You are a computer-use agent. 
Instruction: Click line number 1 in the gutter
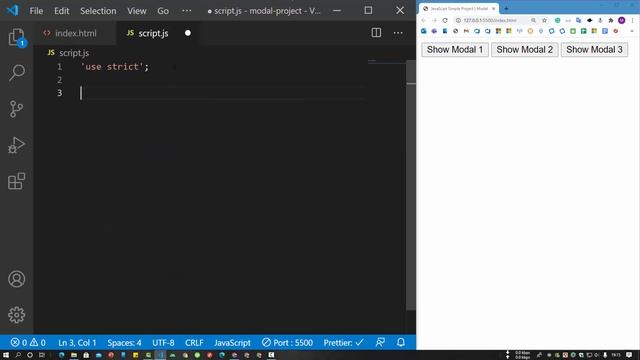[x=60, y=67]
